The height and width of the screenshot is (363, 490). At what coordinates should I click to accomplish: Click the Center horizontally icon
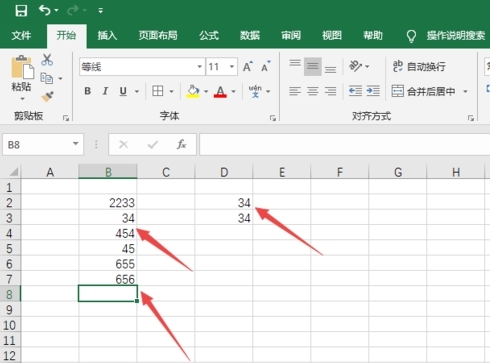[x=313, y=91]
